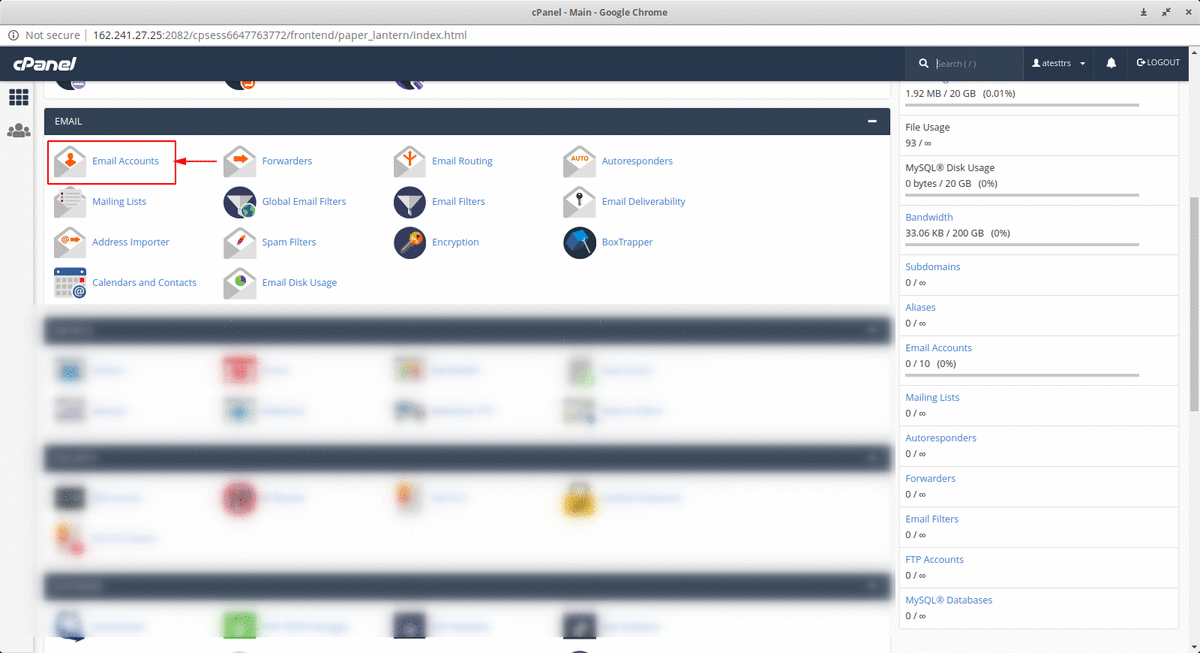Screen dimensions: 1200x653
Task: Open the Email Routing icon
Action: click(x=410, y=161)
